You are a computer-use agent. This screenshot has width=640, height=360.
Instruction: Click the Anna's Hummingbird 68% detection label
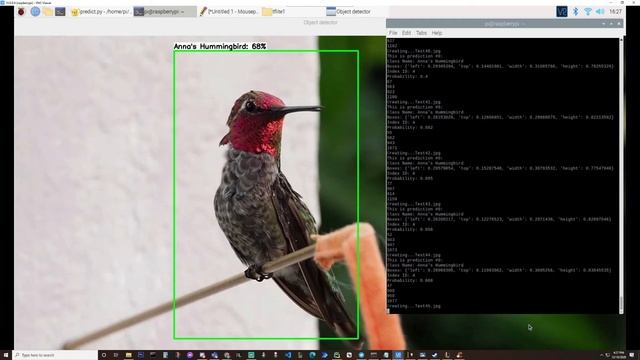click(220, 47)
